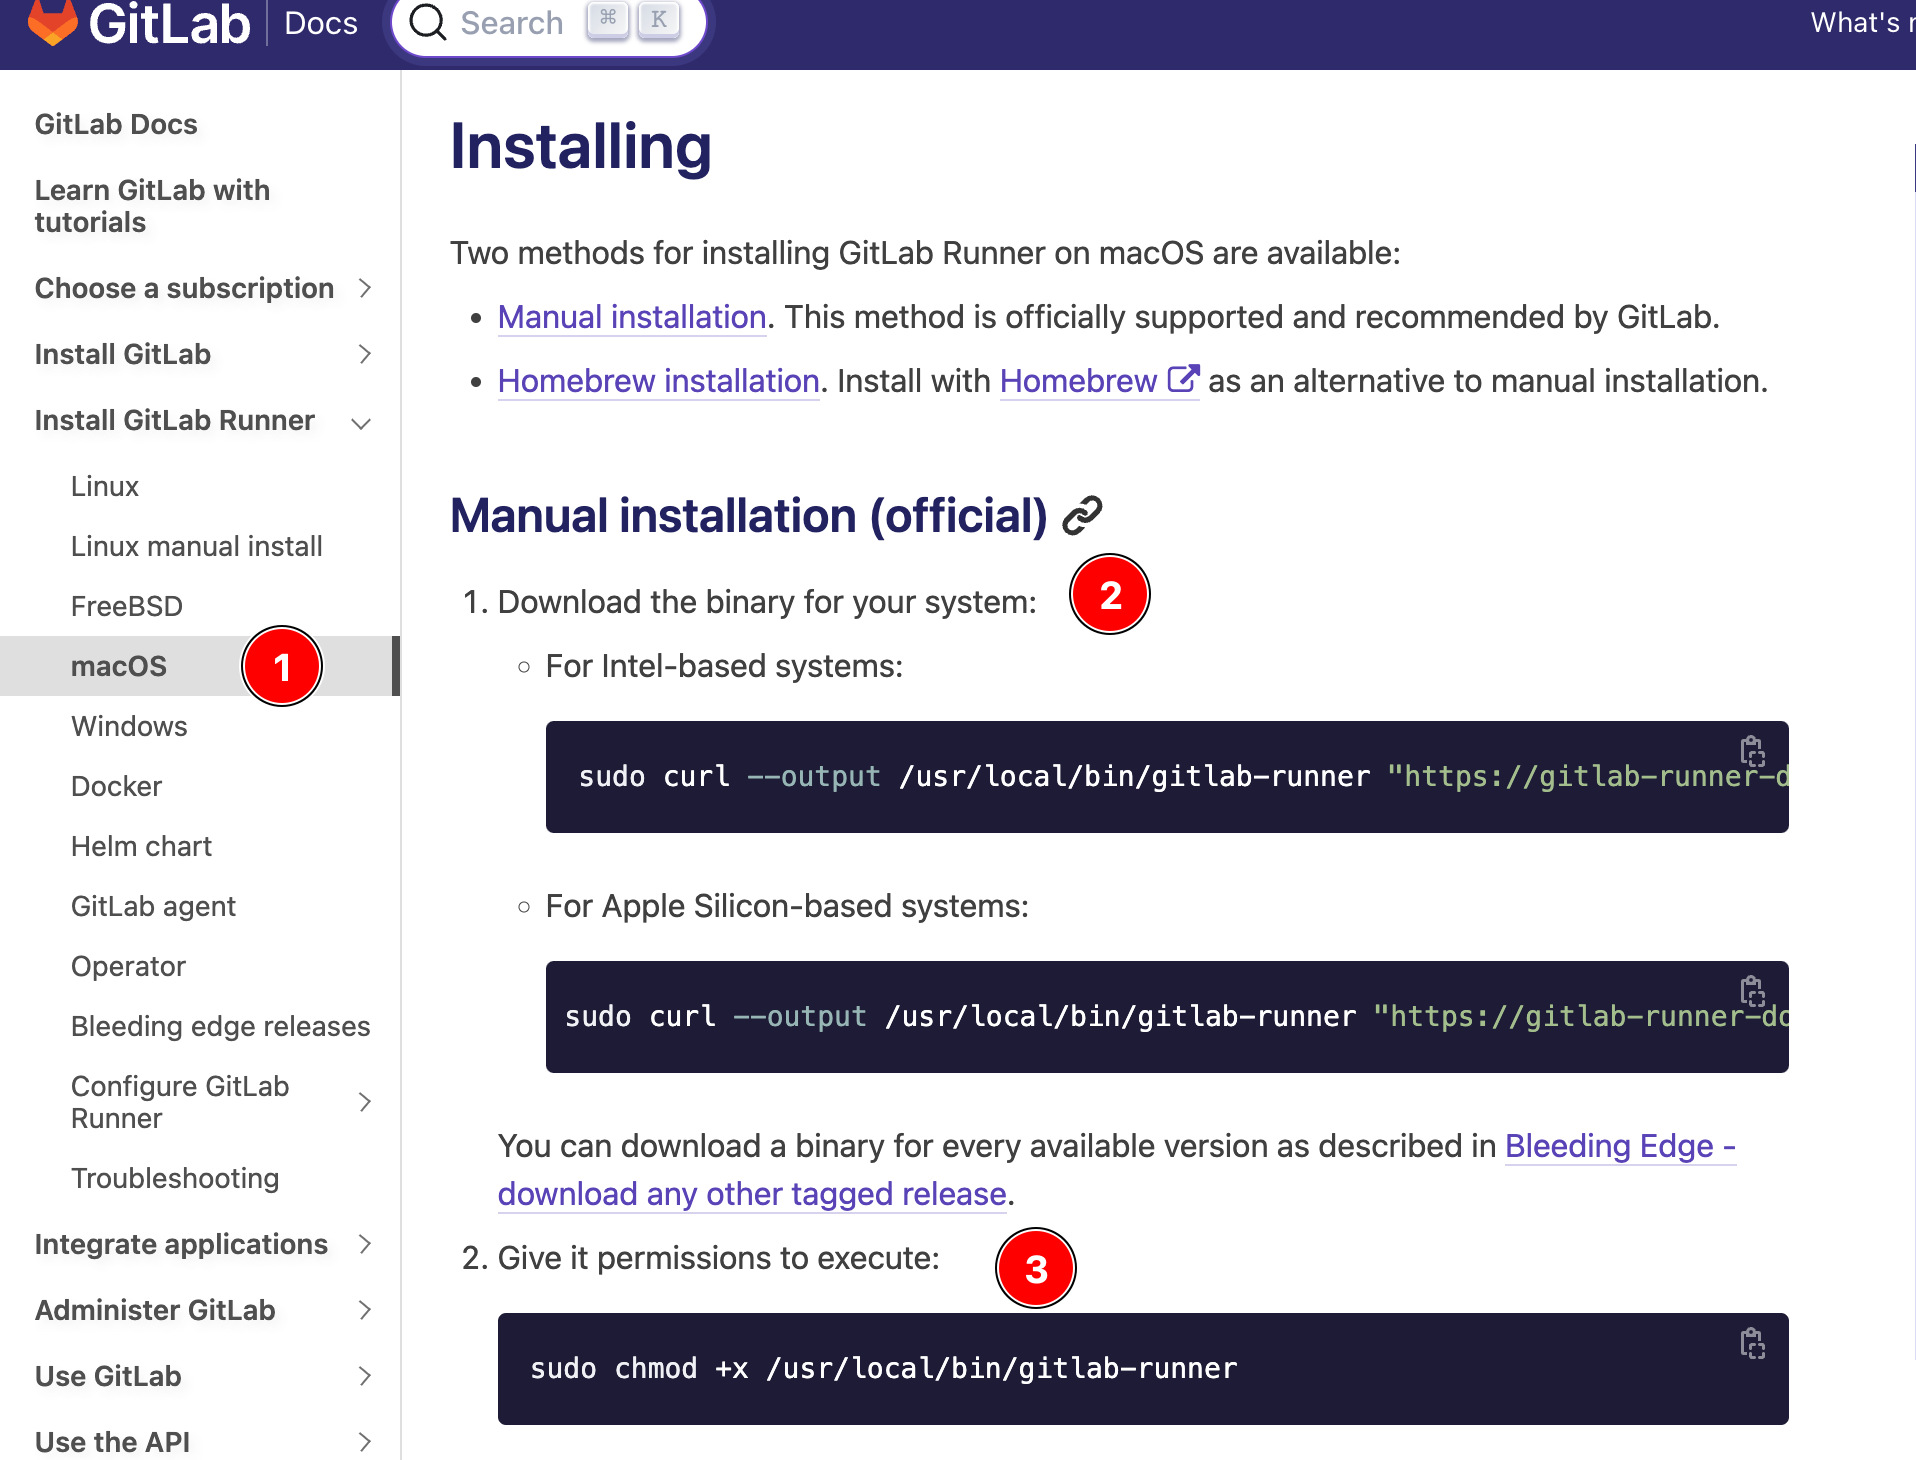Copy the Intel-based curl command

1752,750
